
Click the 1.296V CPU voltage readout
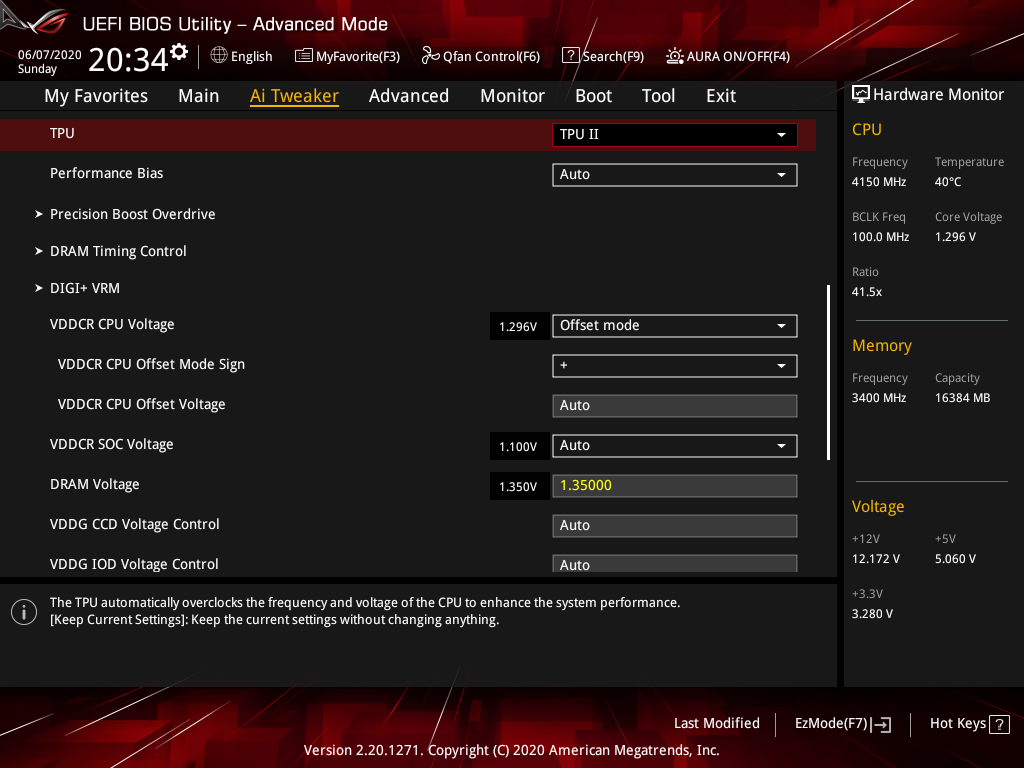click(x=518, y=327)
